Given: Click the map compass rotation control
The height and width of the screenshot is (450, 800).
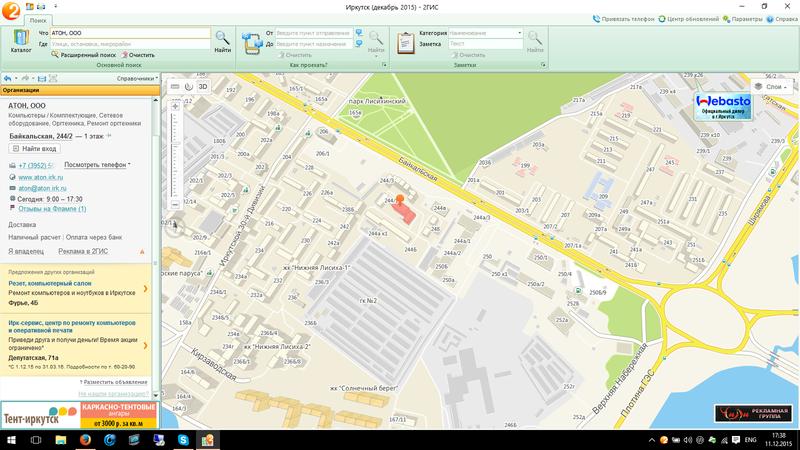Looking at the screenshot, I should (x=174, y=226).
